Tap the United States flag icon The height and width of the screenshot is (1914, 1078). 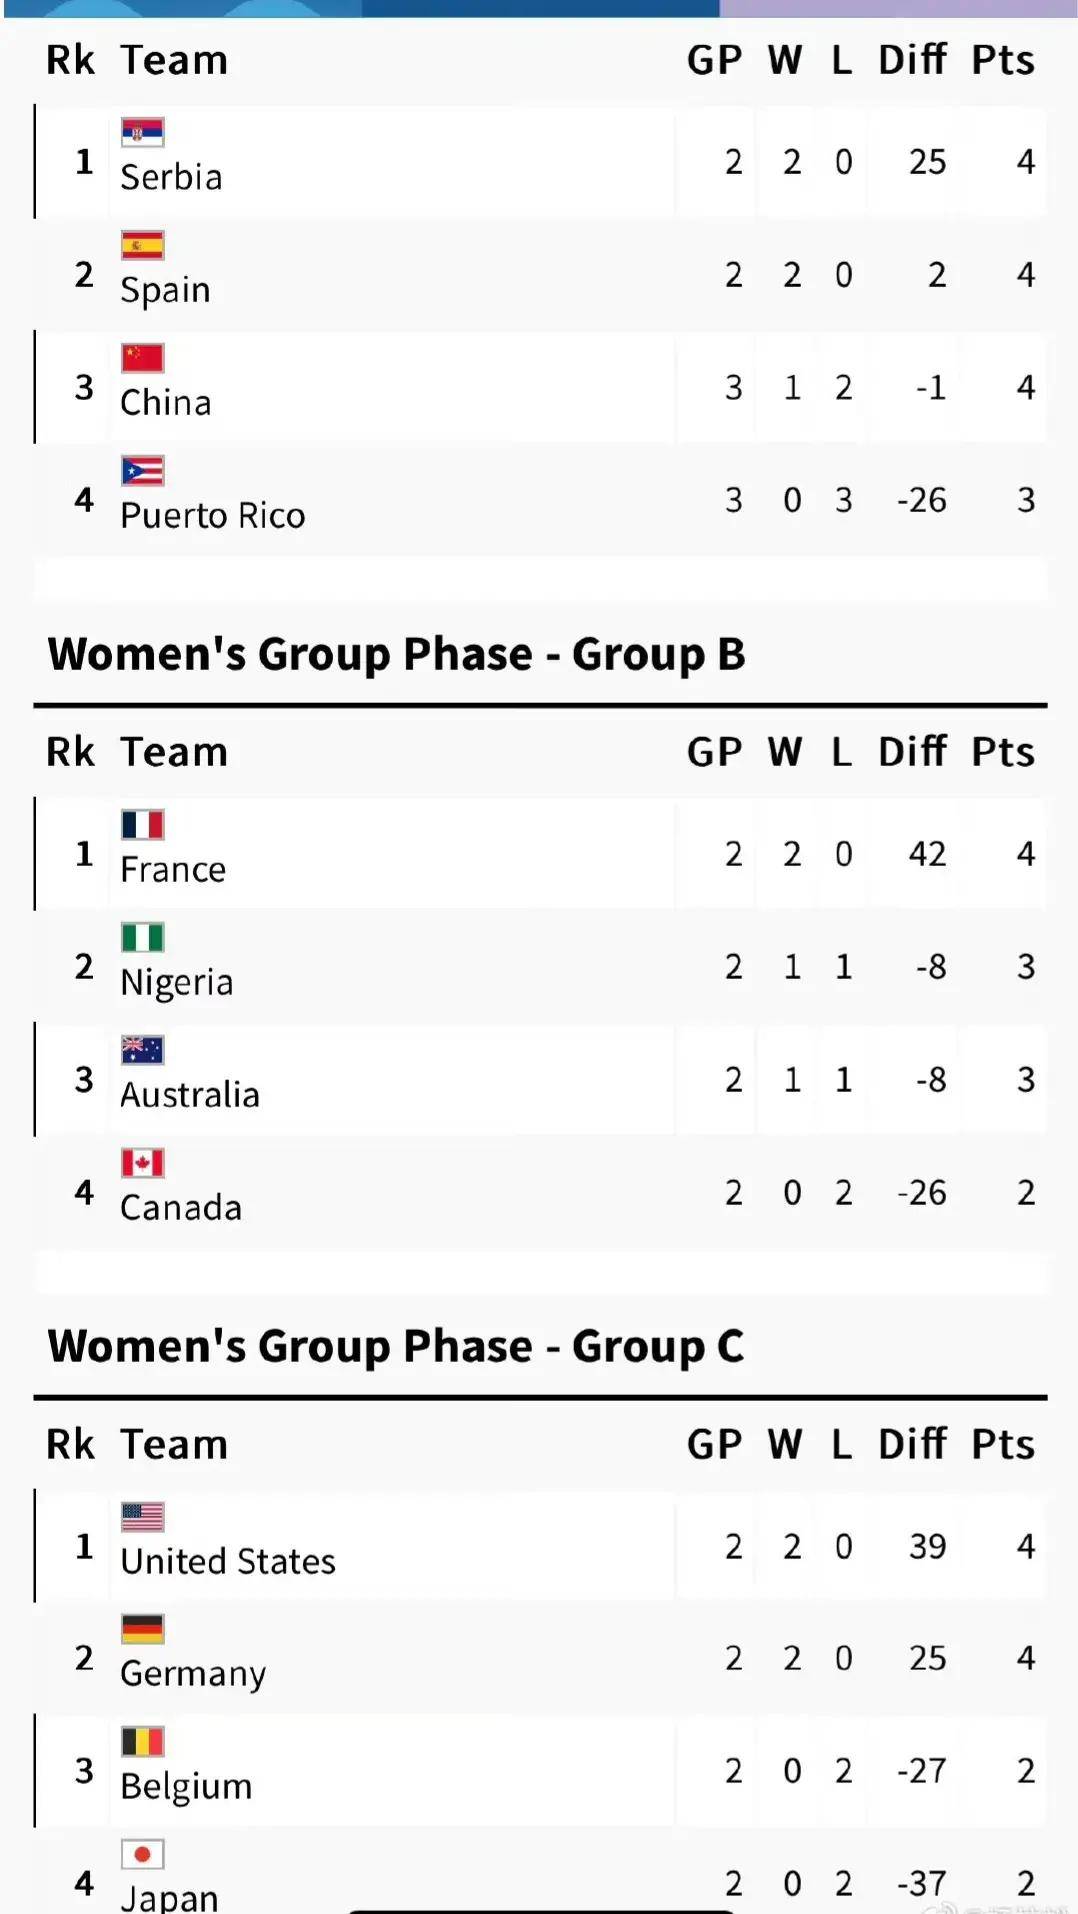(142, 1517)
